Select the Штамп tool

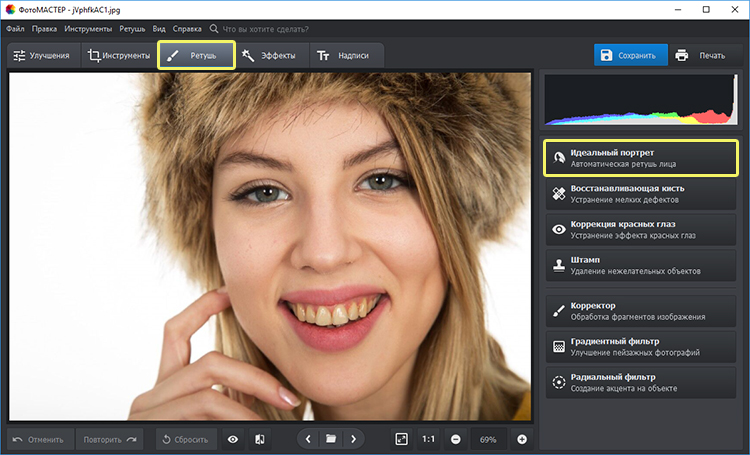click(640, 266)
